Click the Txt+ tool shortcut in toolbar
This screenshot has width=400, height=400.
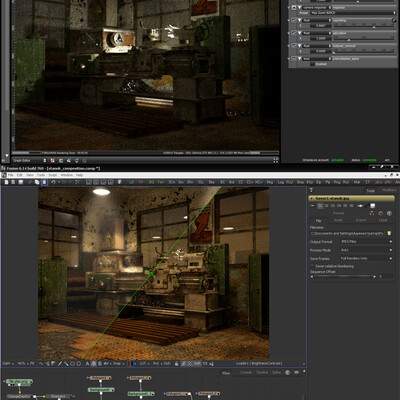coord(161,182)
